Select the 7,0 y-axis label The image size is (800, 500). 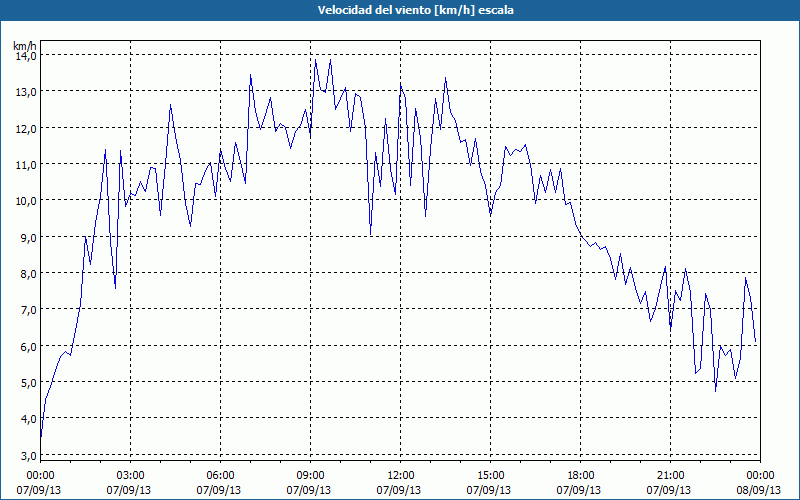coord(28,310)
